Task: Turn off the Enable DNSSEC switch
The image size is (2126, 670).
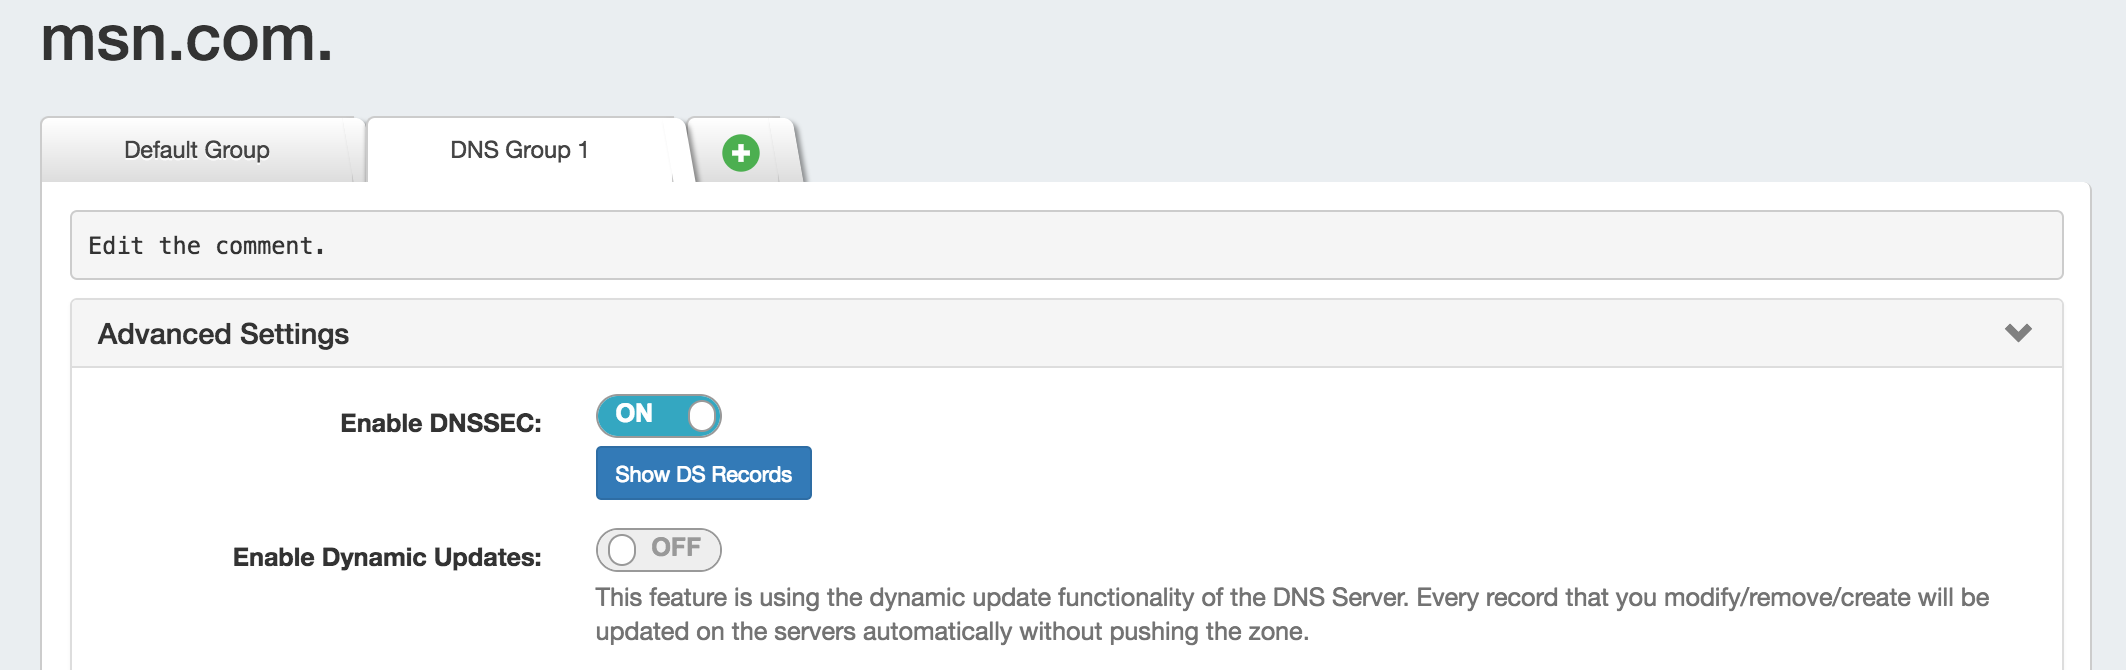Action: pos(658,415)
